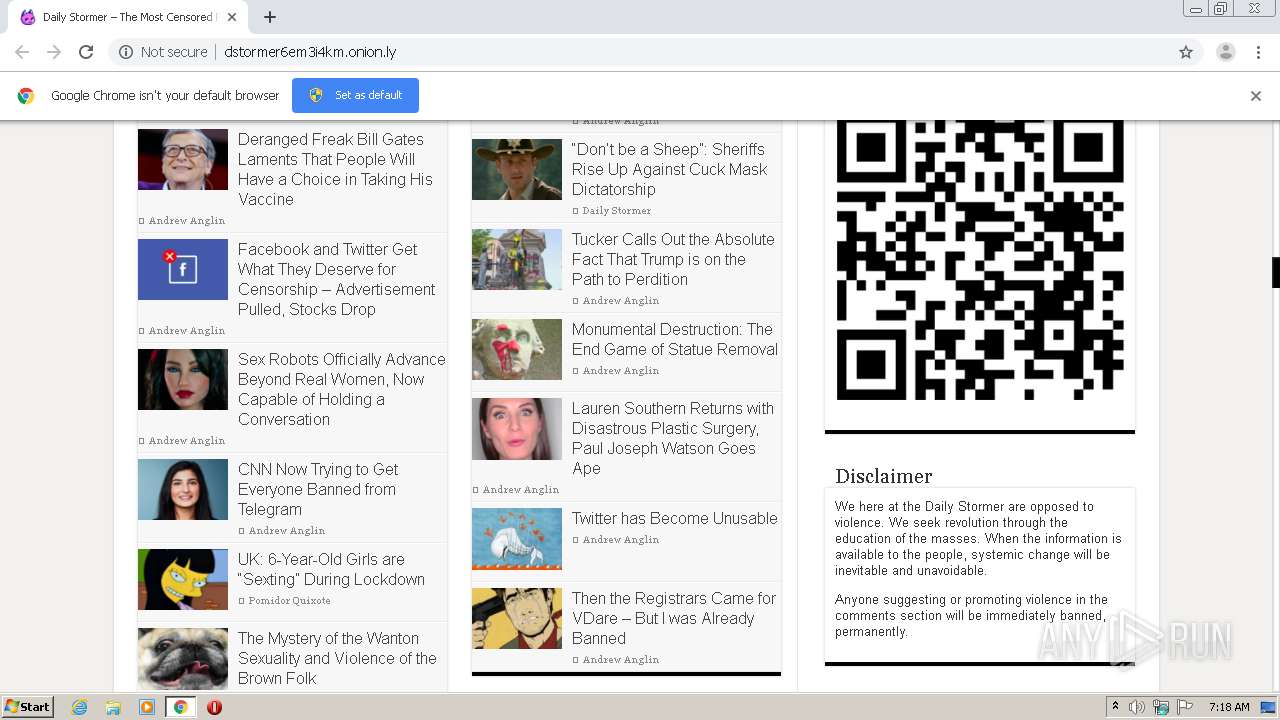Click the Twitter whale article thumbnail
The height and width of the screenshot is (720, 1280).
(517, 538)
